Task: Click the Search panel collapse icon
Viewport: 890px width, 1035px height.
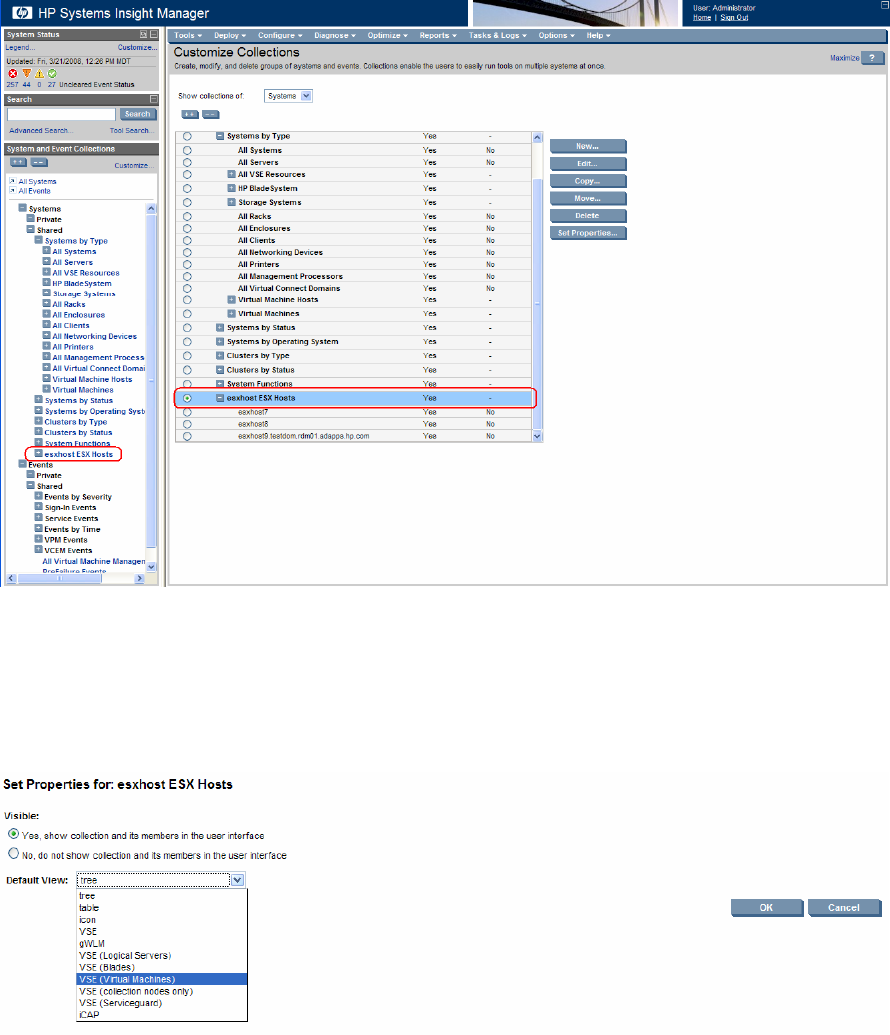Action: [154, 99]
